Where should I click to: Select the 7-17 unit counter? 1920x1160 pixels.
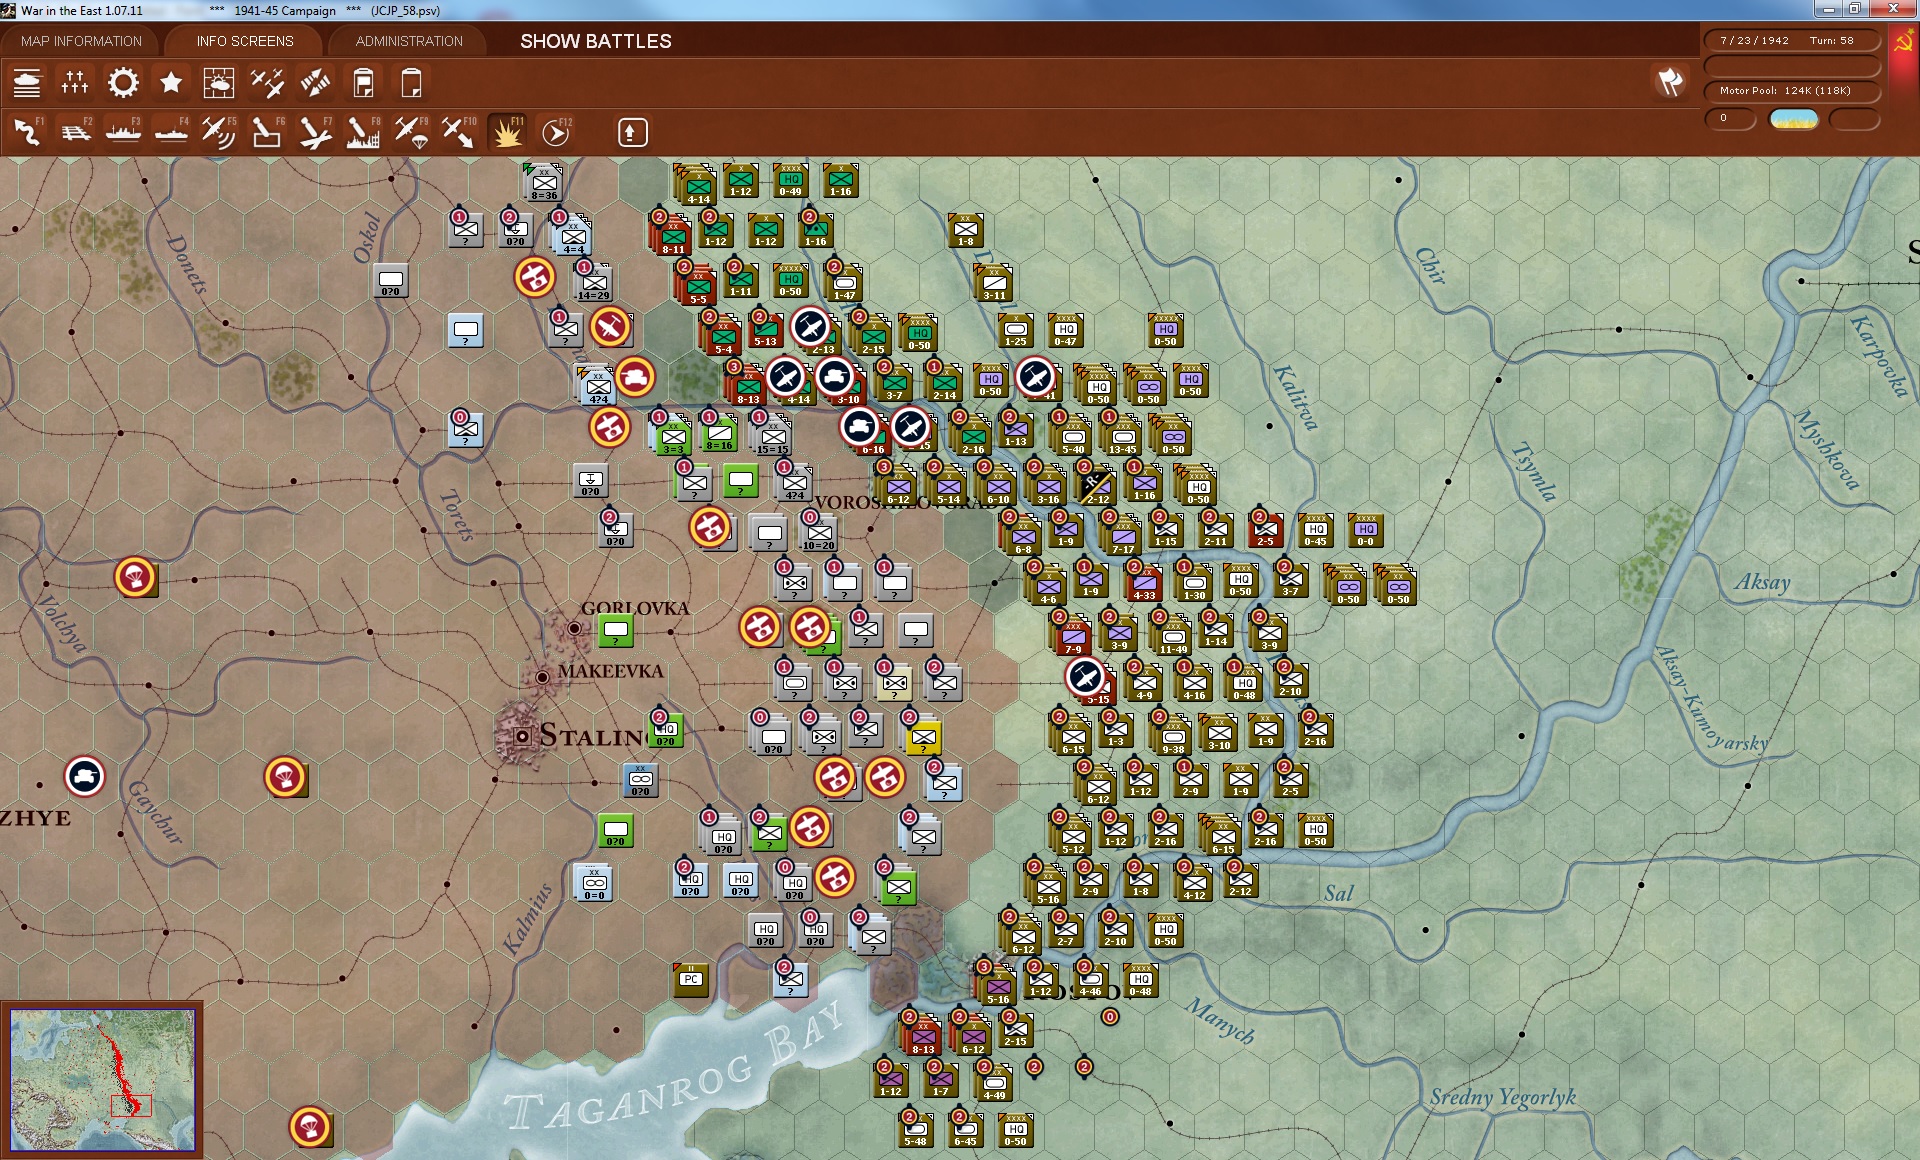(1123, 537)
